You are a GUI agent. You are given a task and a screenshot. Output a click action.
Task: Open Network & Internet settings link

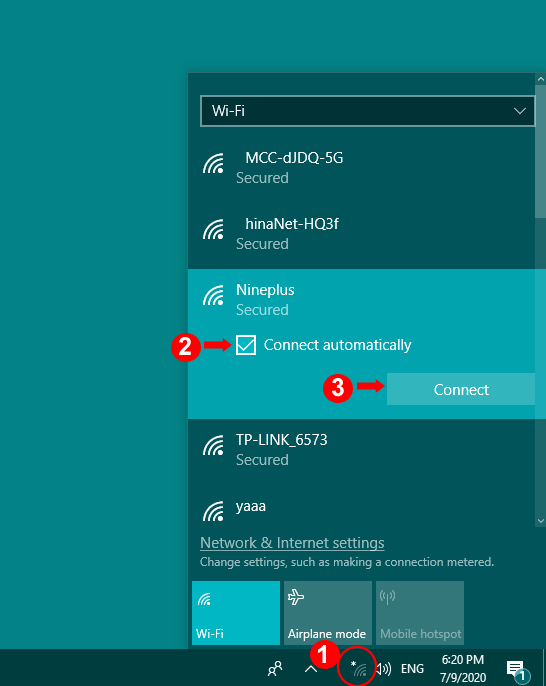(292, 543)
